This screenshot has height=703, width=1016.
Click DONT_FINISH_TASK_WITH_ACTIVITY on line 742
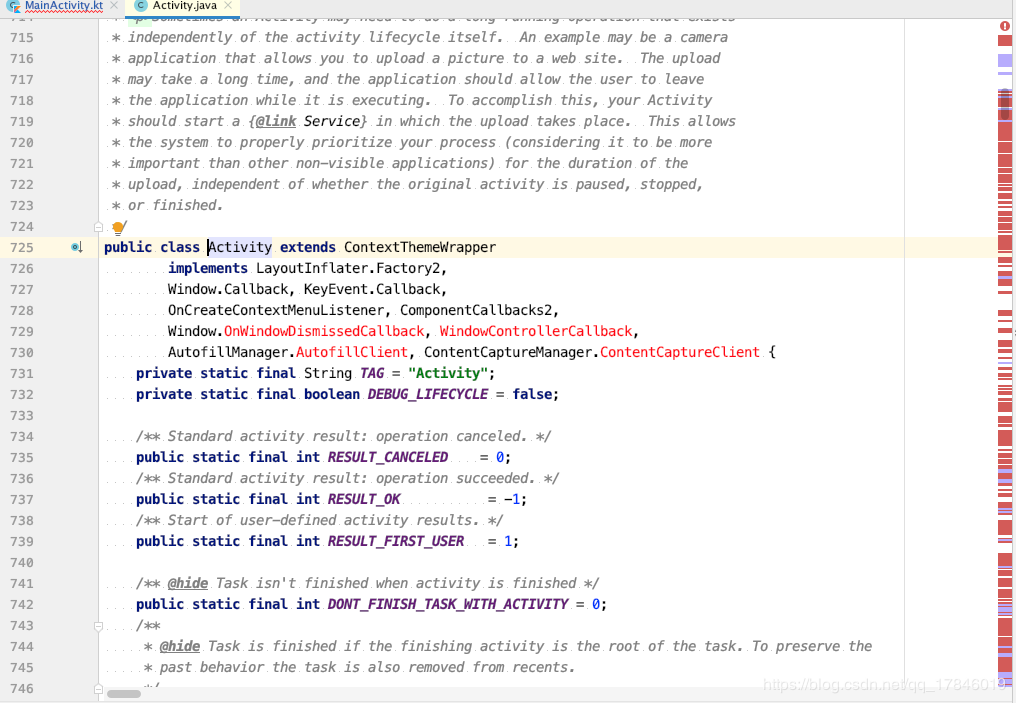coord(448,605)
